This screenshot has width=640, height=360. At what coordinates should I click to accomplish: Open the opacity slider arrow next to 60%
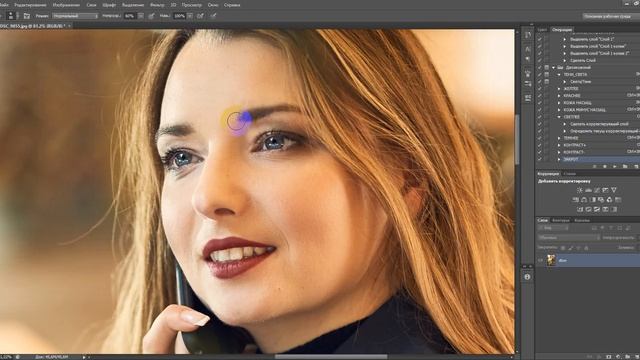pos(141,16)
